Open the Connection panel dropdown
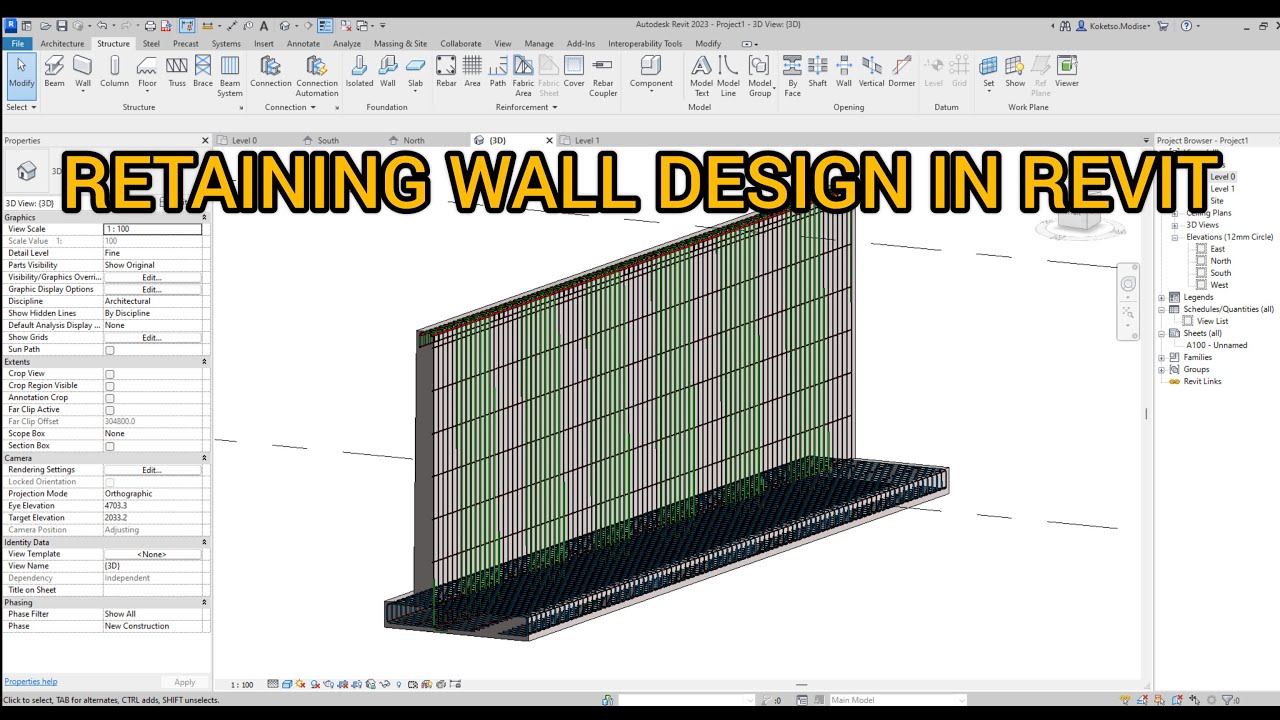The height and width of the screenshot is (720, 1280). point(291,107)
